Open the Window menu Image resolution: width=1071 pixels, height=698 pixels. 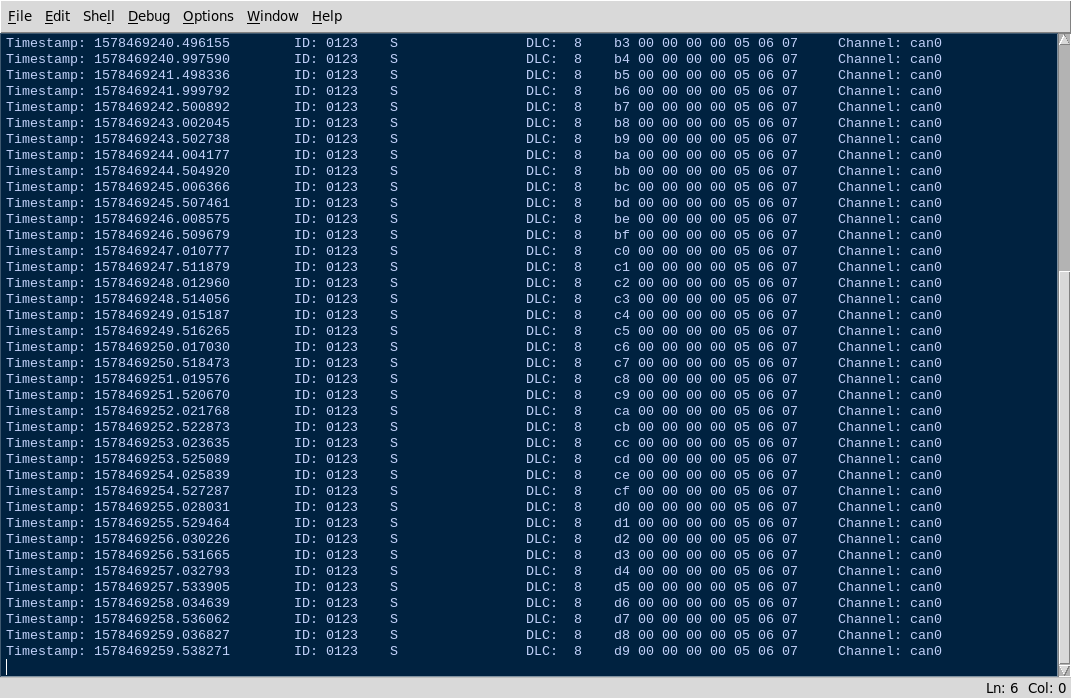coord(272,16)
